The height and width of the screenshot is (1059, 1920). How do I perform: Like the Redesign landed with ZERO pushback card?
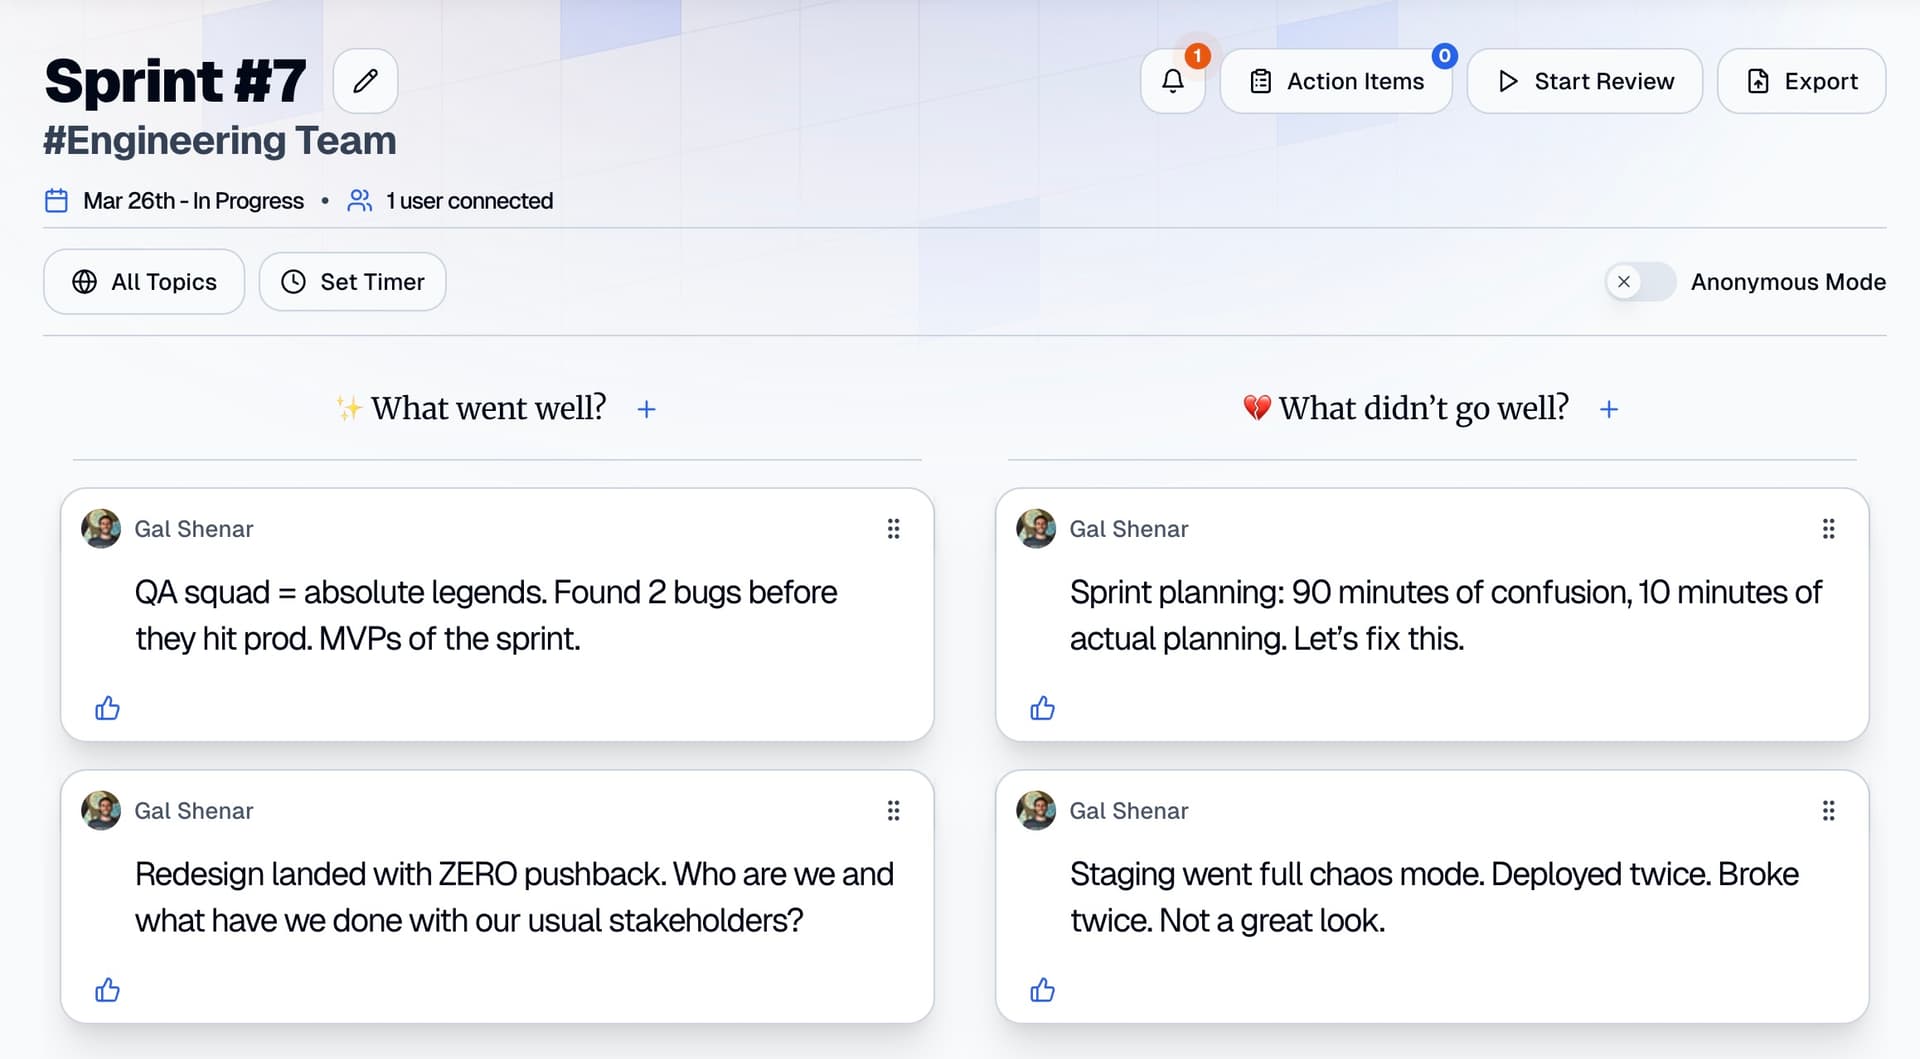[107, 990]
